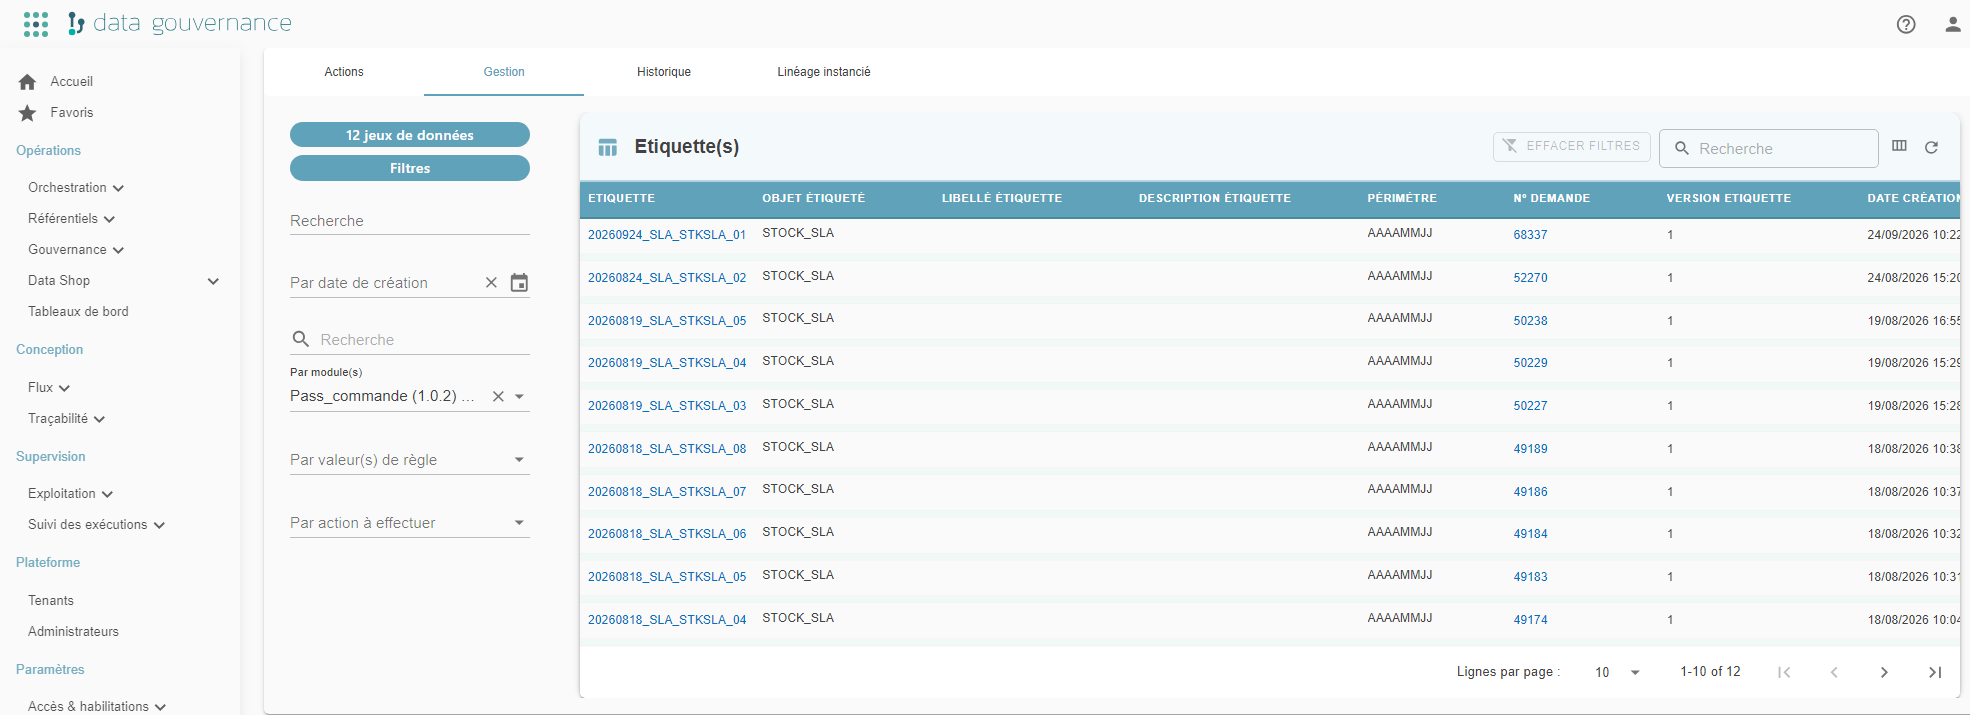The height and width of the screenshot is (715, 1970).
Task: Switch to the Actions tab
Action: click(344, 72)
